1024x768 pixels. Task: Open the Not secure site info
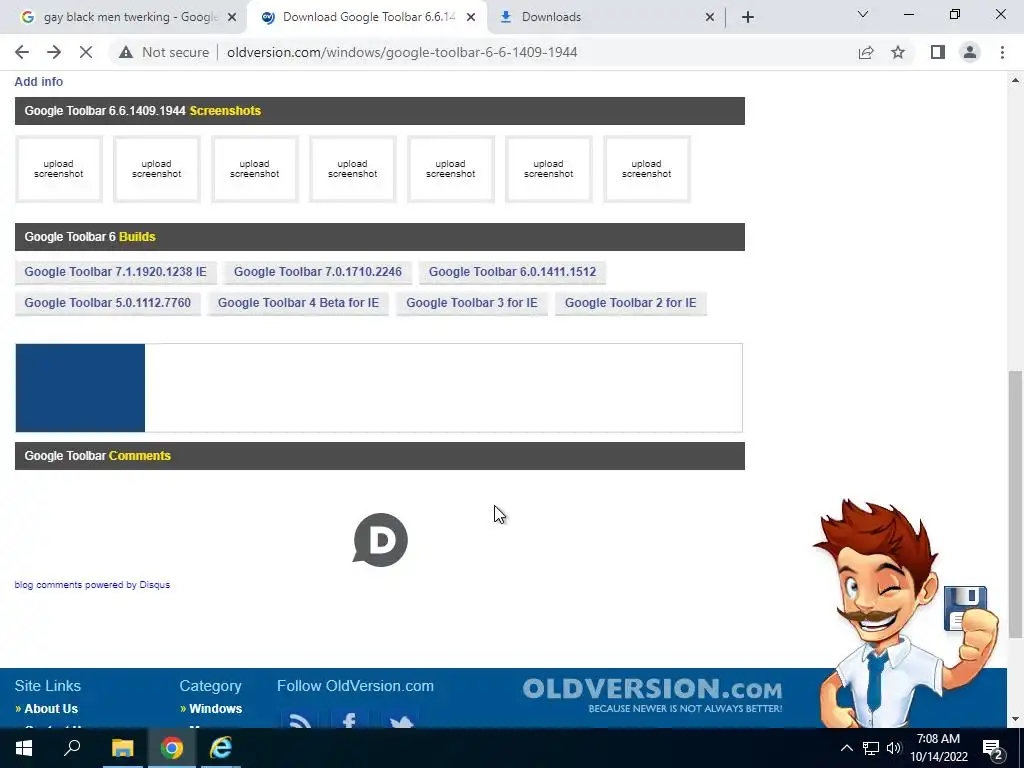tap(164, 52)
